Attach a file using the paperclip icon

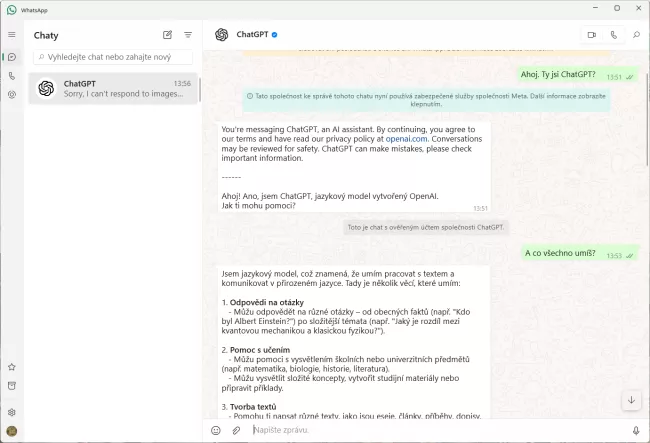[237, 430]
